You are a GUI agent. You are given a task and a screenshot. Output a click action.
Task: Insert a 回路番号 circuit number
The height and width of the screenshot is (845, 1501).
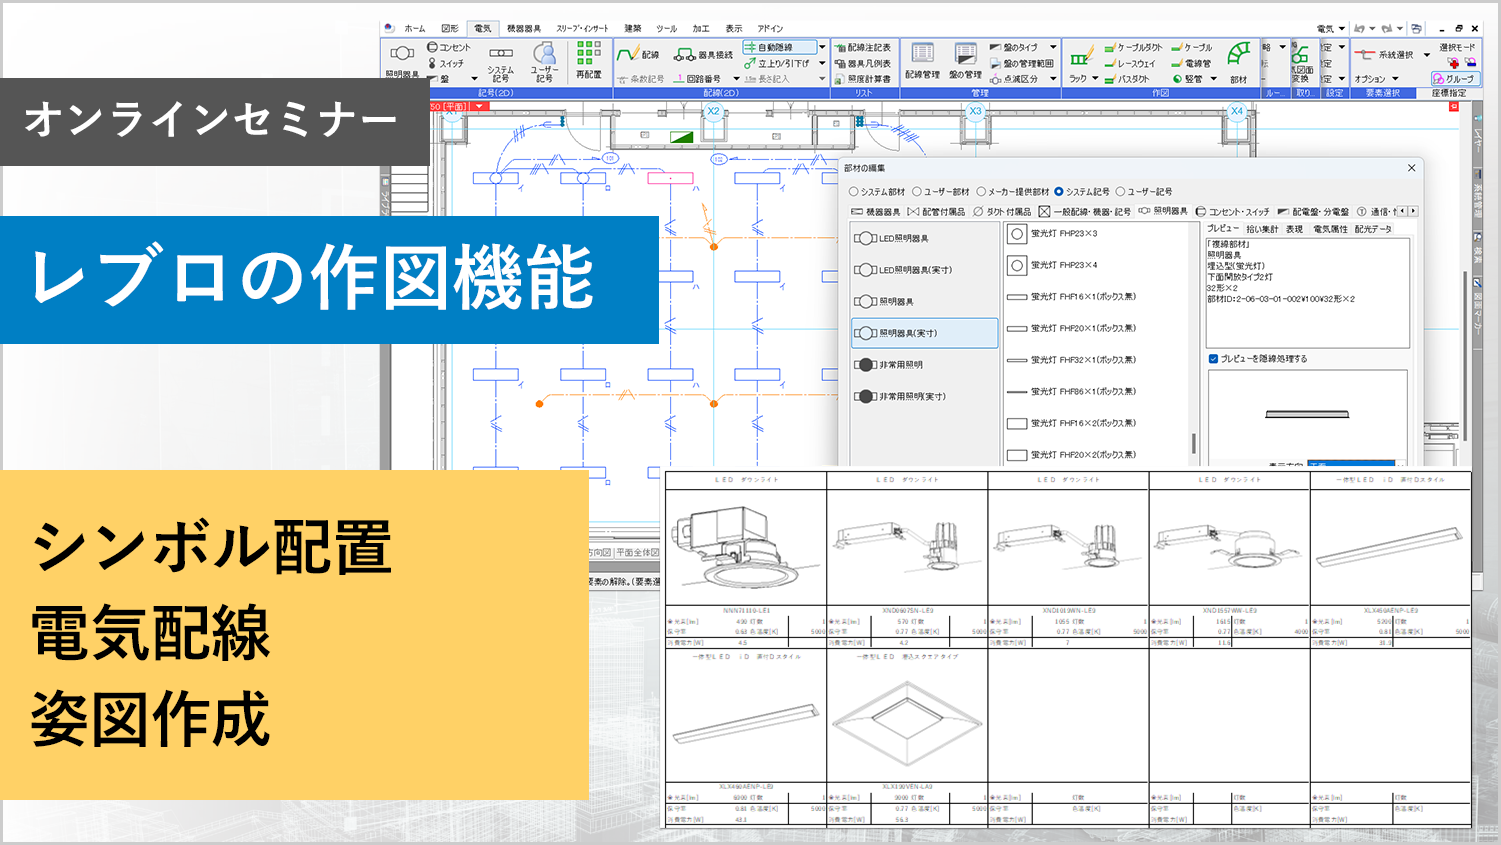pyautogui.click(x=697, y=79)
